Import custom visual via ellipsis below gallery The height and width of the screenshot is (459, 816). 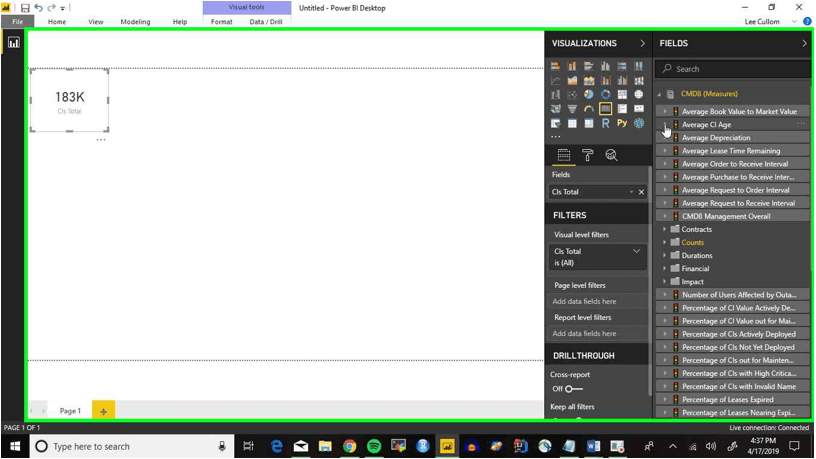click(556, 137)
